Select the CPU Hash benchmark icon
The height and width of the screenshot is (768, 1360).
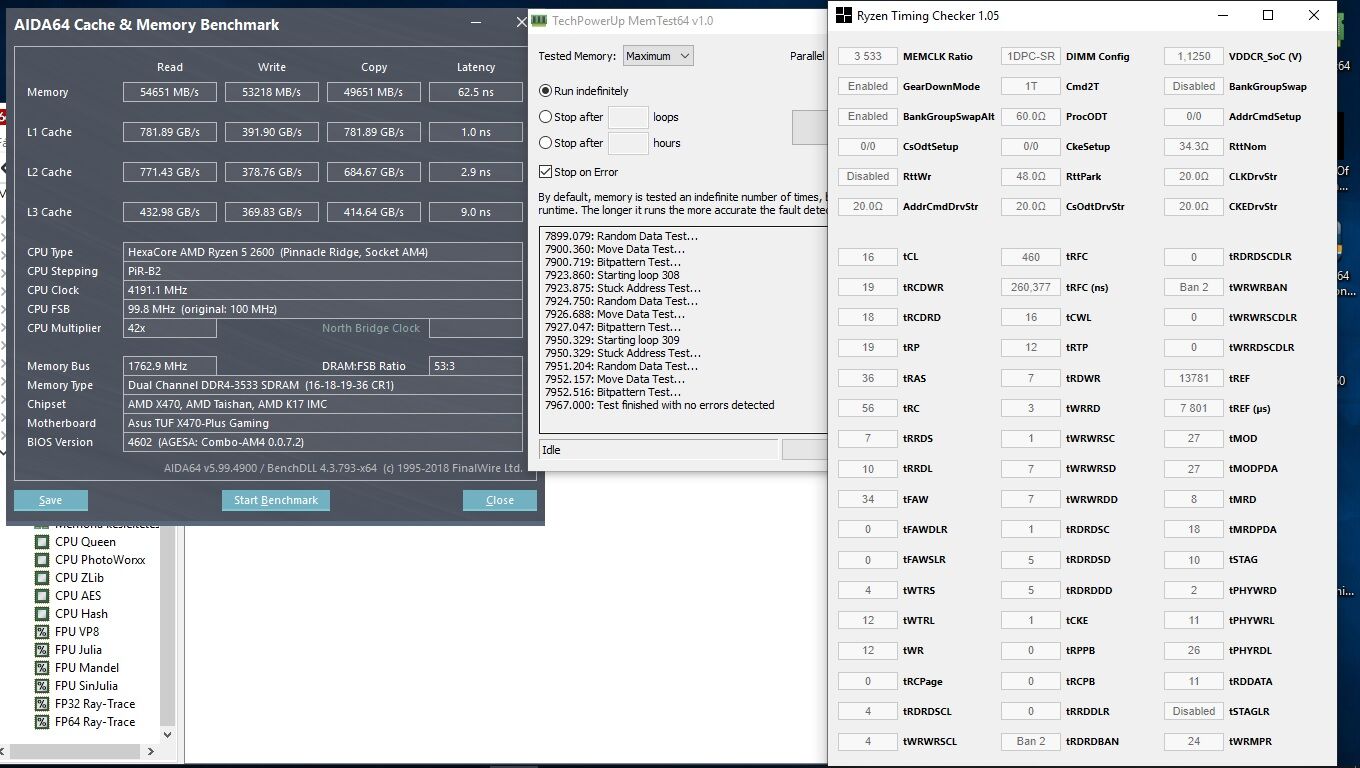point(42,614)
